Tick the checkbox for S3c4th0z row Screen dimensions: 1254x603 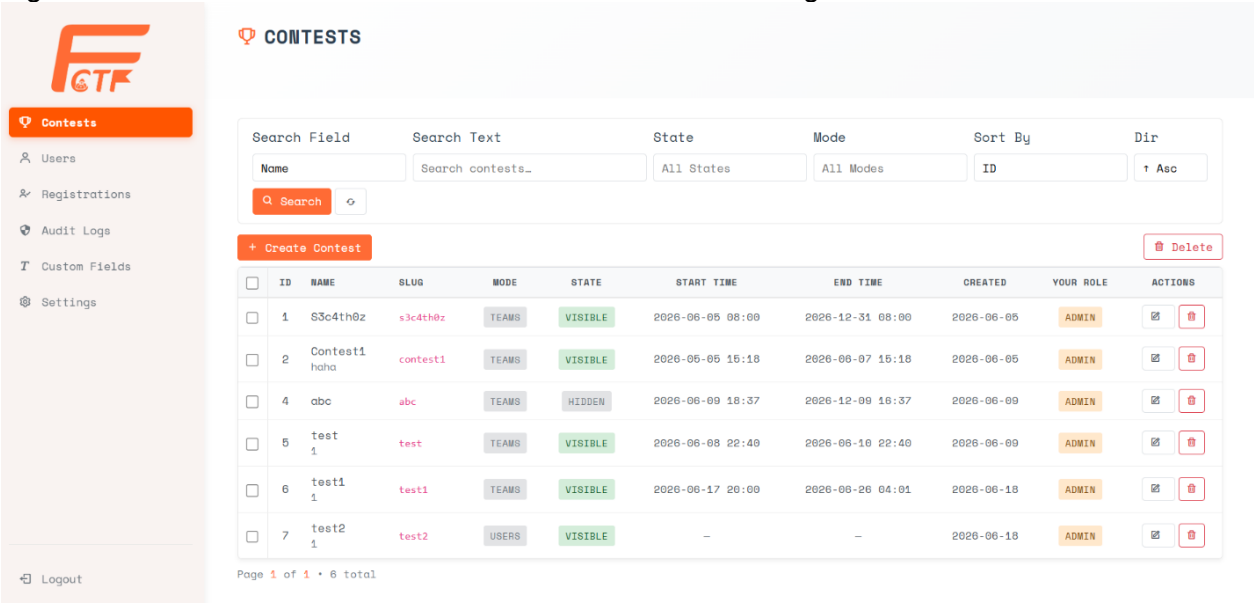tap(252, 318)
